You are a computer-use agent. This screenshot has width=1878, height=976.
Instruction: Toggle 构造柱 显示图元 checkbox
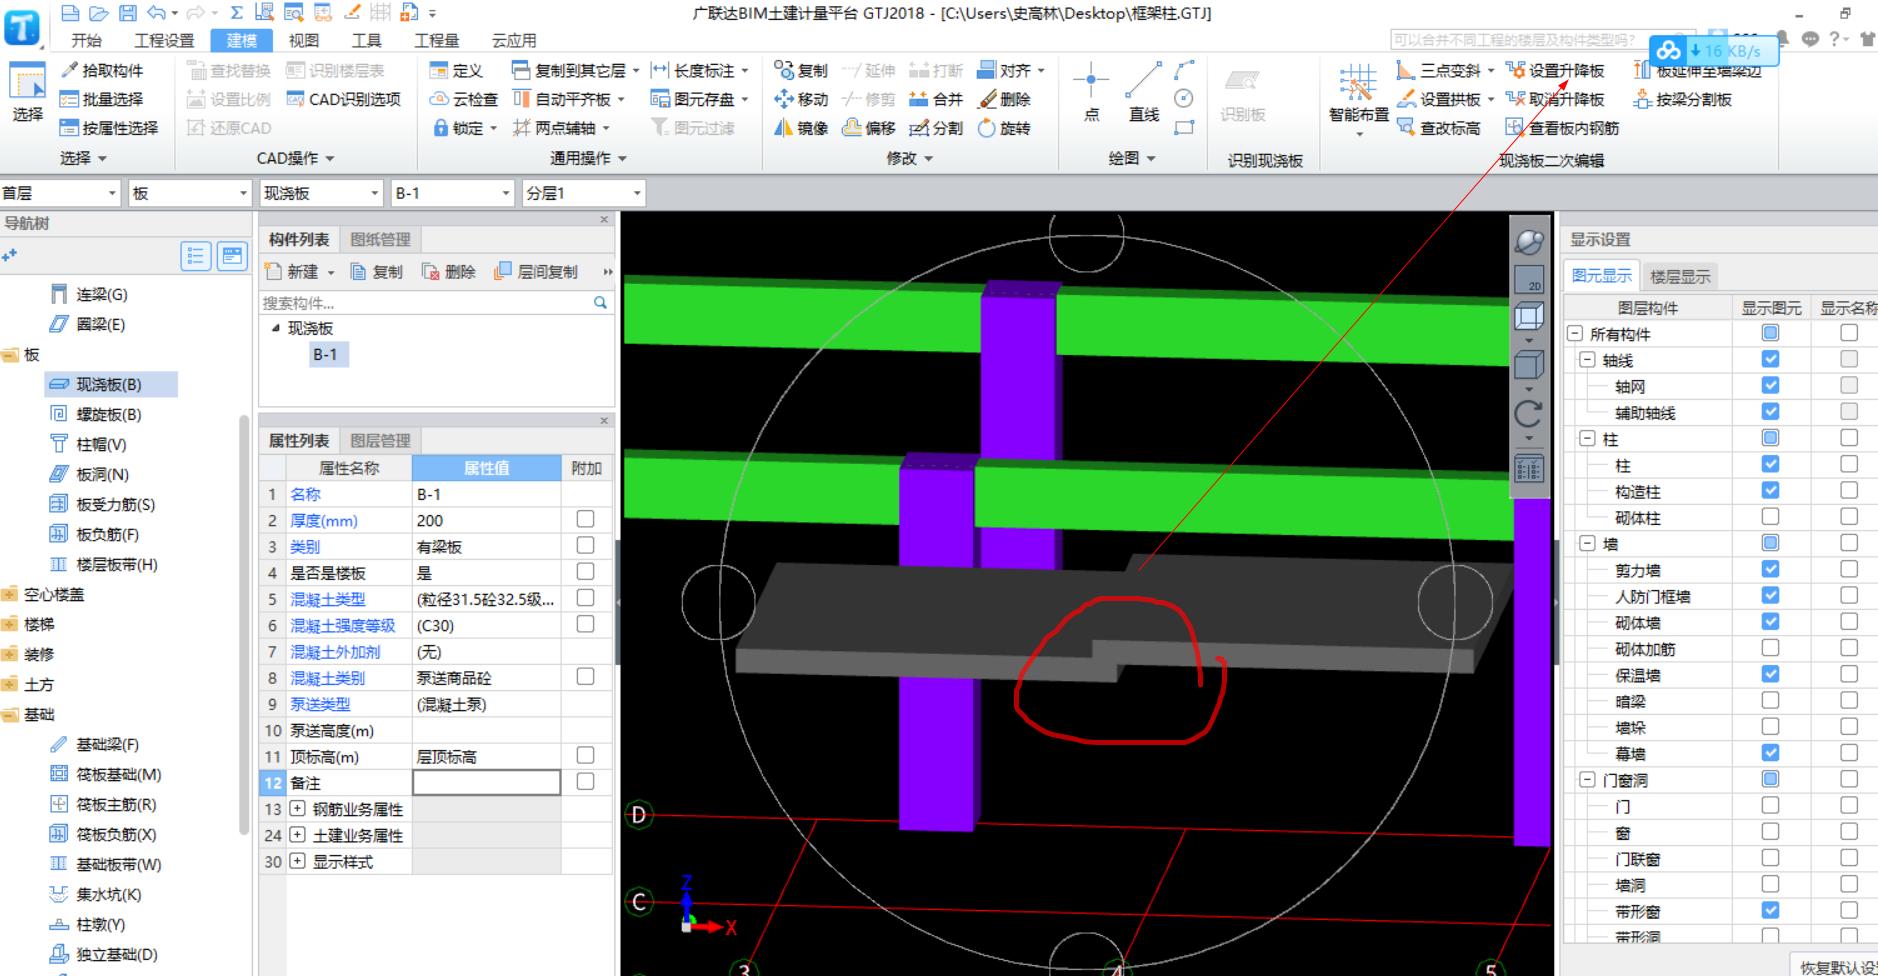1770,490
